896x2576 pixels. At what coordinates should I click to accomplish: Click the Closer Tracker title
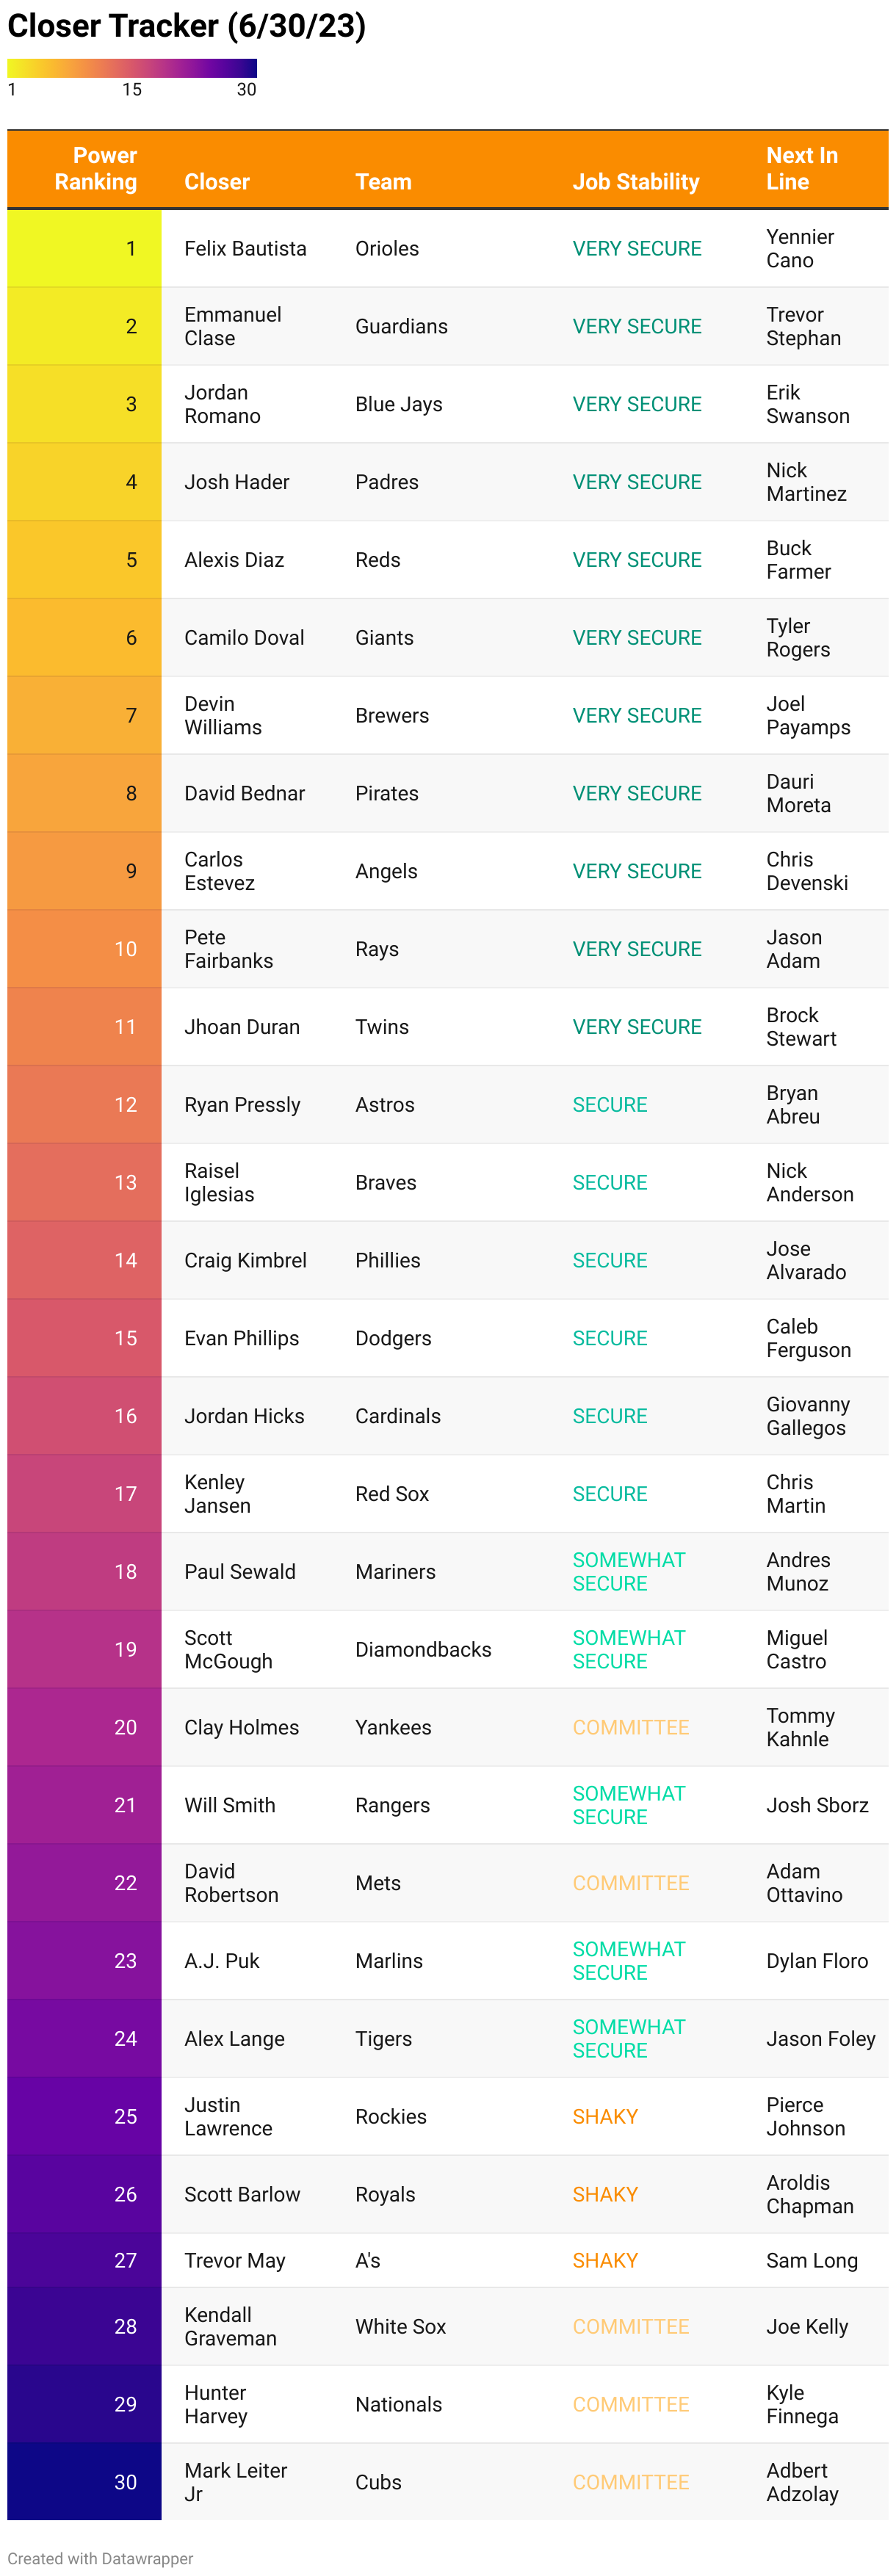187,26
